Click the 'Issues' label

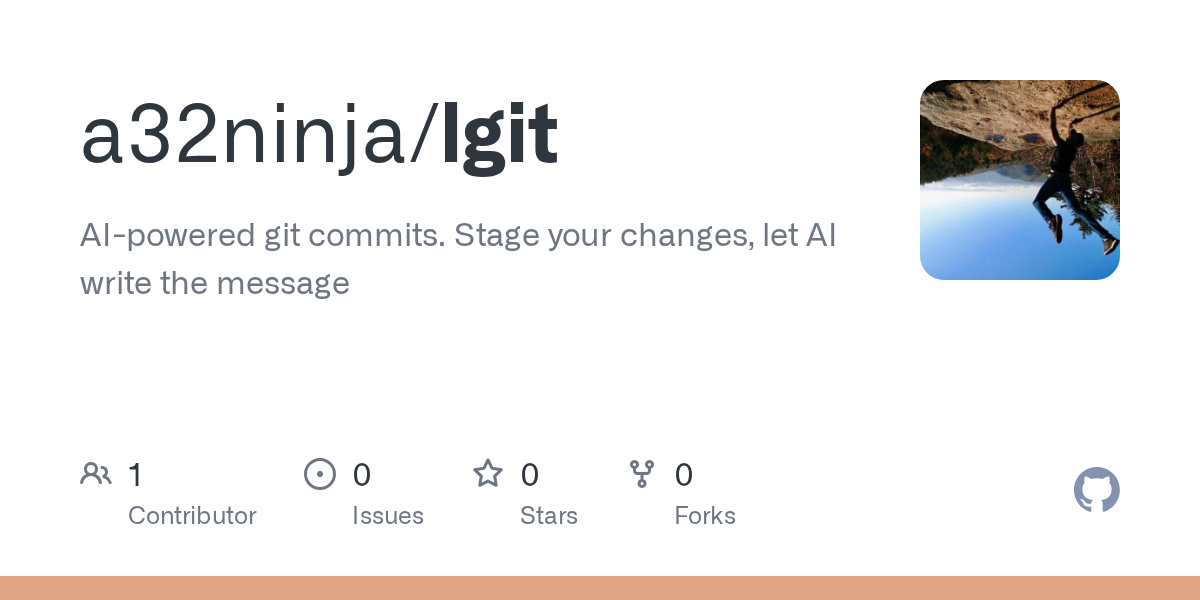tap(388, 516)
